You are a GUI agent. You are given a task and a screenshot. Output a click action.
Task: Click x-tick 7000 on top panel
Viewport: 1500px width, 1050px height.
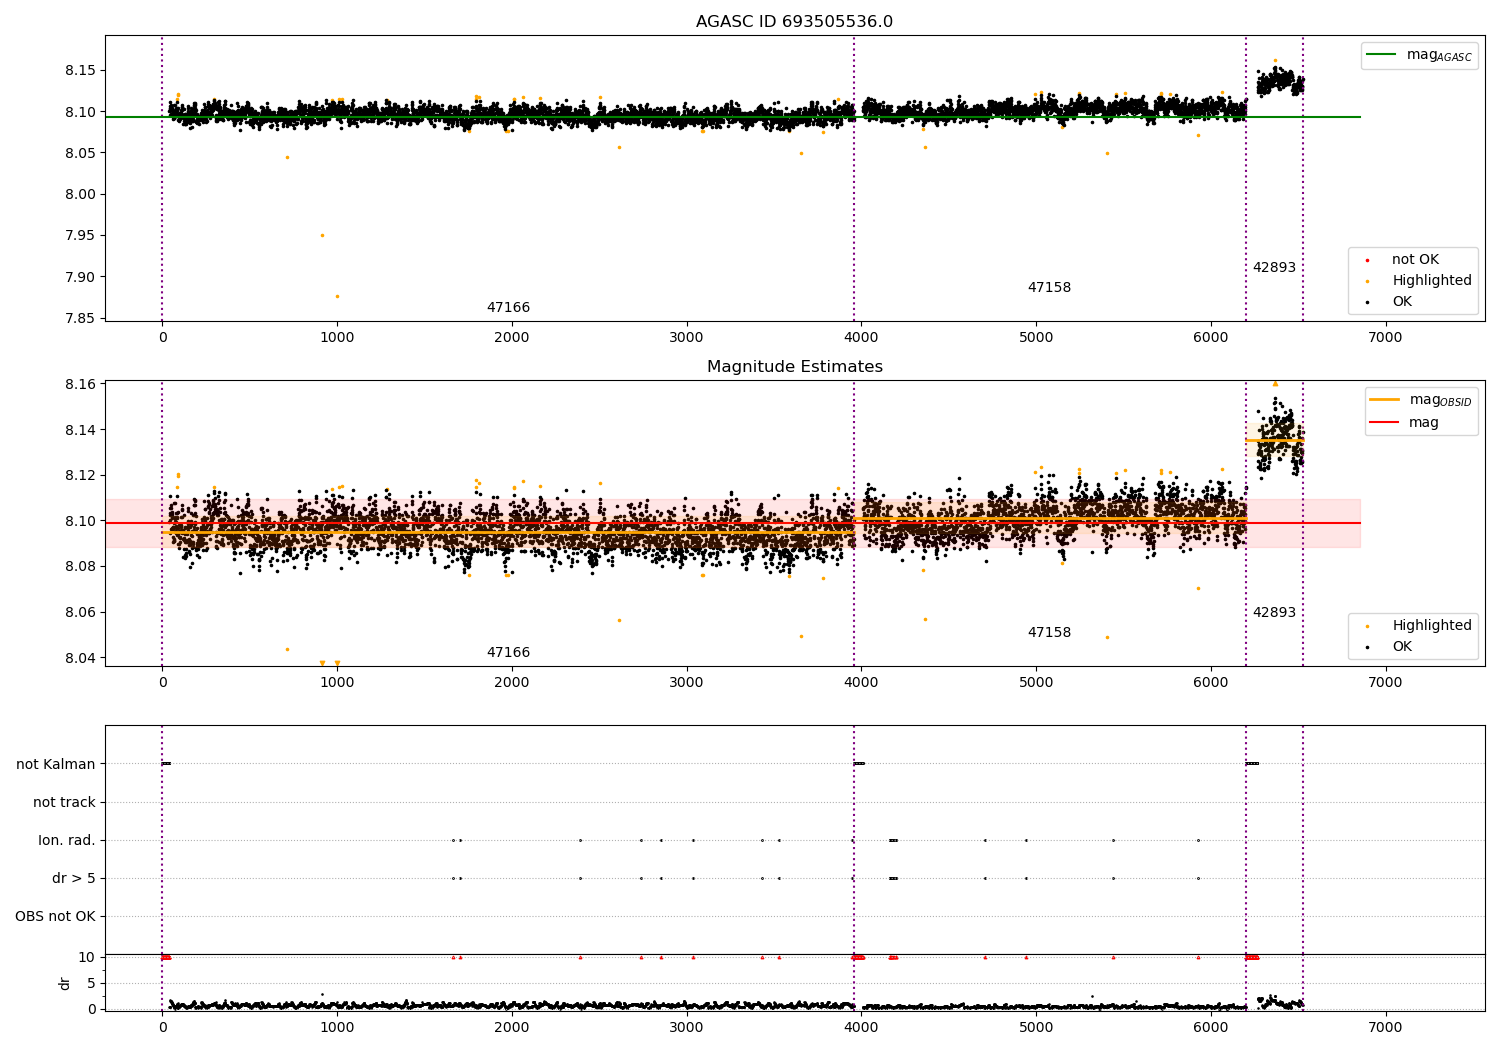click(x=1385, y=338)
